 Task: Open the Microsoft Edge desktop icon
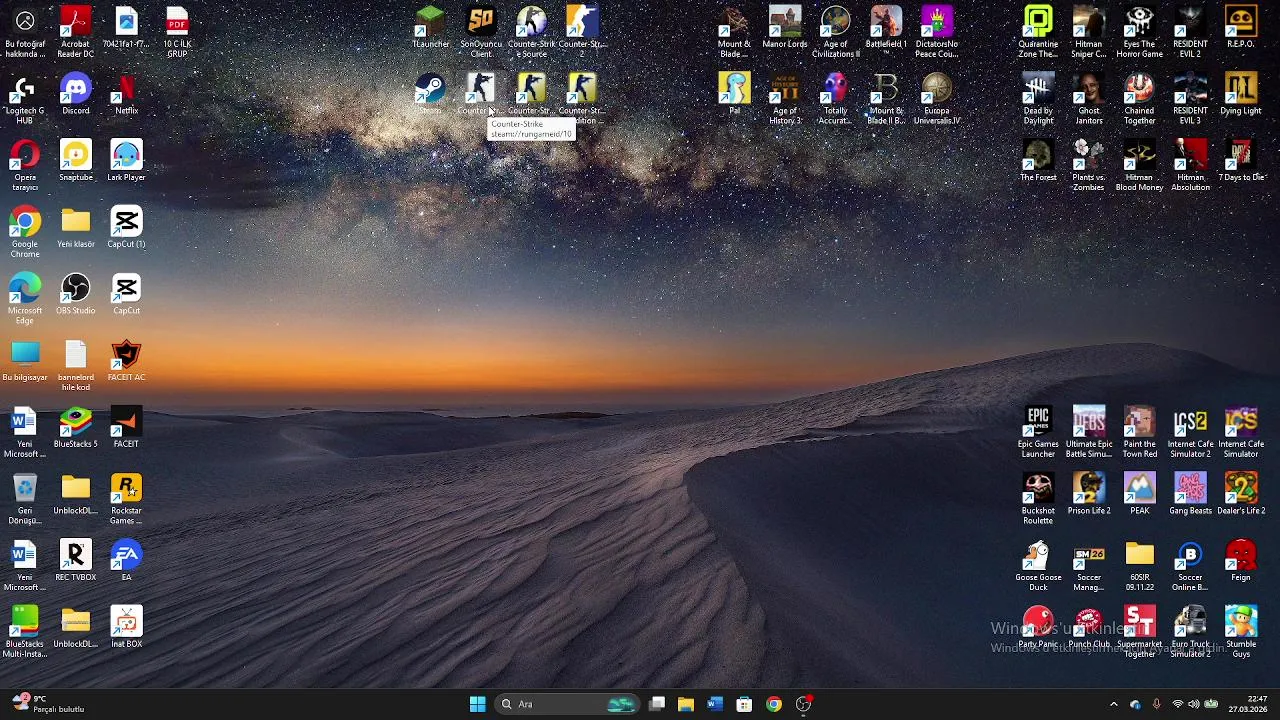[25, 299]
